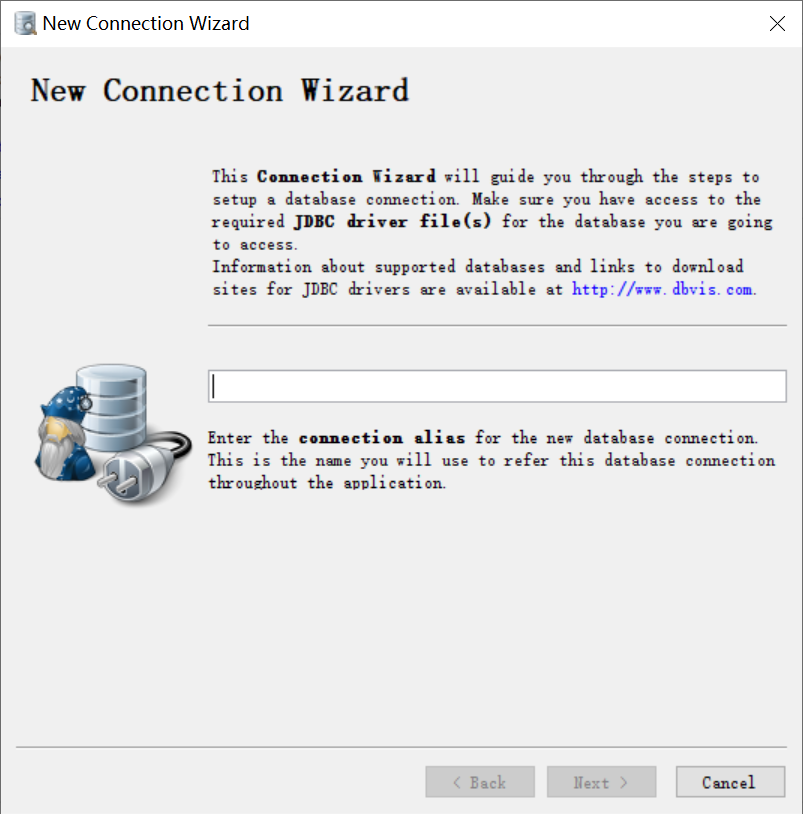This screenshot has height=814, width=803.
Task: Click the large New Connection Wizard heading
Action: (x=220, y=90)
